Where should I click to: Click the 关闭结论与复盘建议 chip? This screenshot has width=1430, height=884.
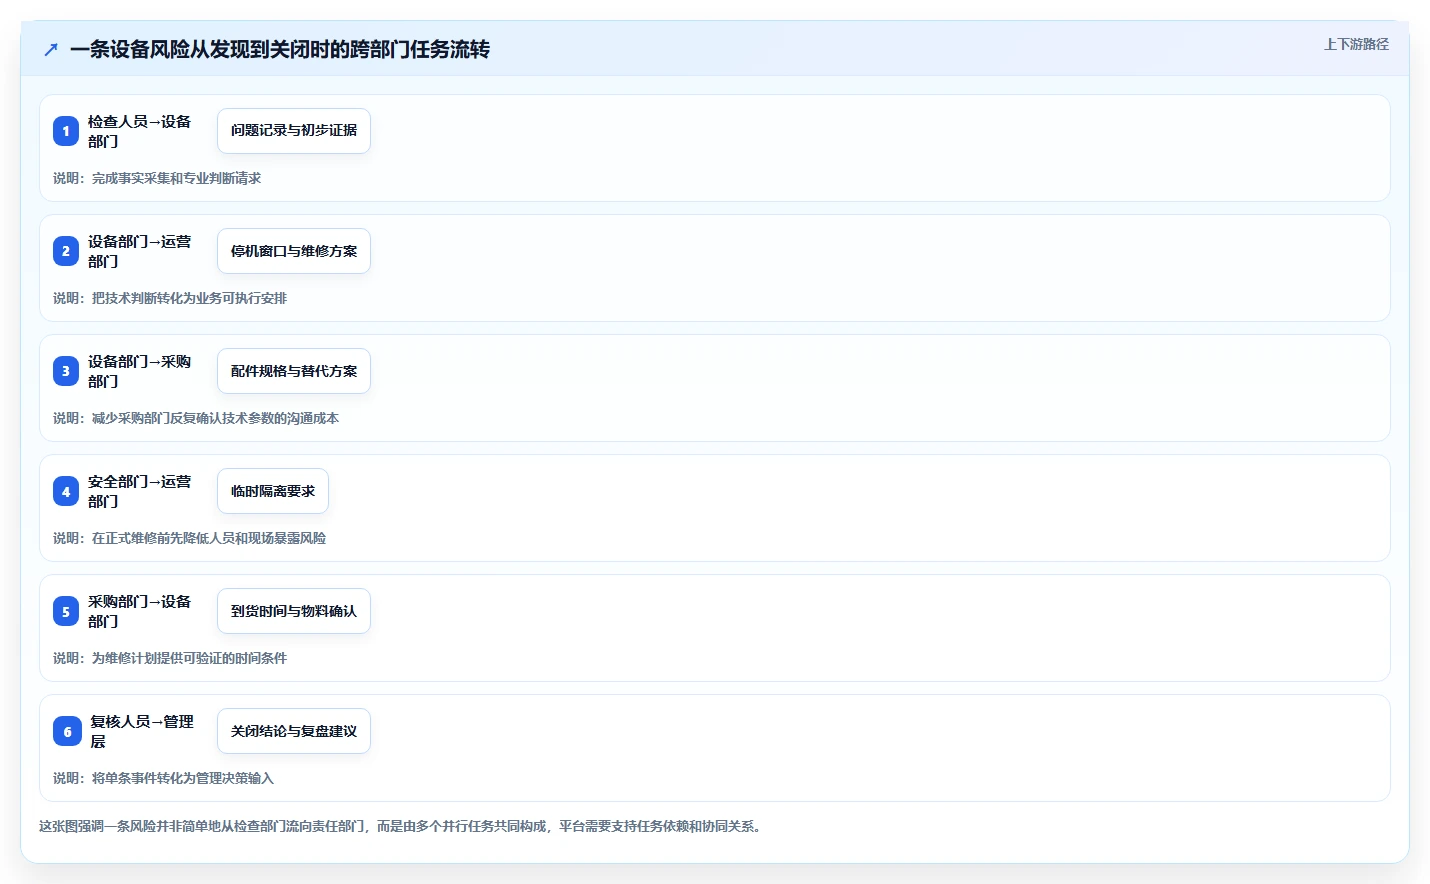tap(294, 731)
